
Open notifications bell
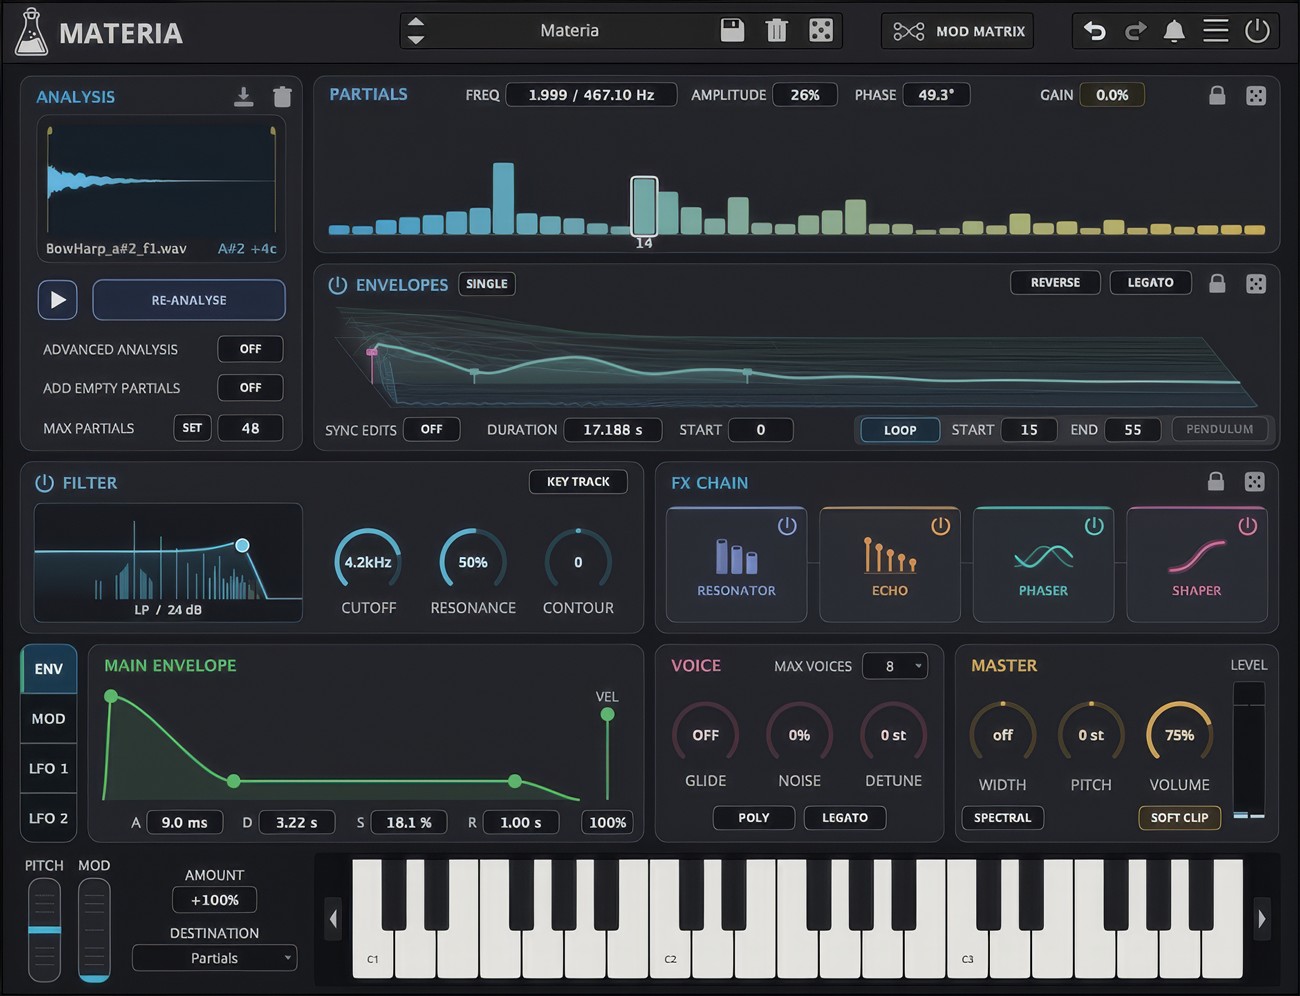click(1175, 31)
